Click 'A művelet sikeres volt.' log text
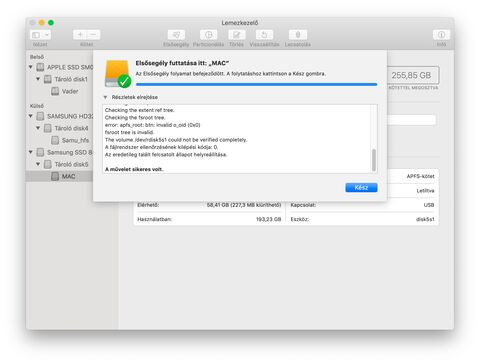Viewport: 480px width, 364px height. (x=134, y=169)
